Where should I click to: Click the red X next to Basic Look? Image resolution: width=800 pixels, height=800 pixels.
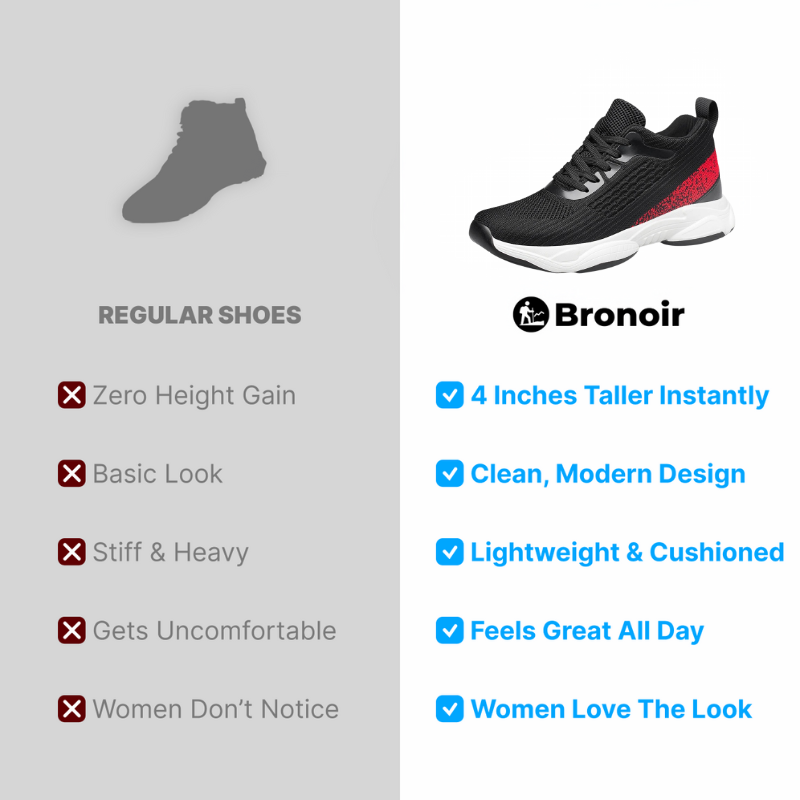pos(71,473)
